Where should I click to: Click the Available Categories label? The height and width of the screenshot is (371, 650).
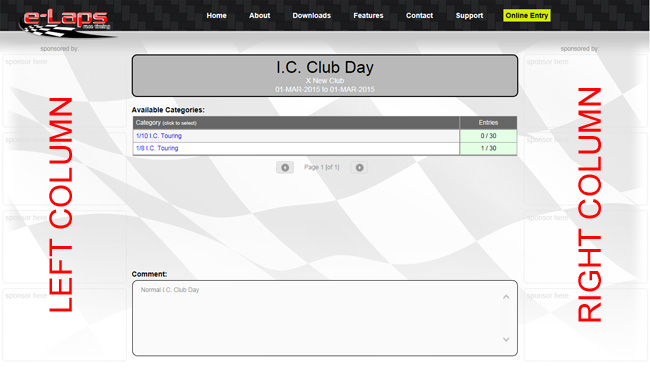tap(168, 110)
